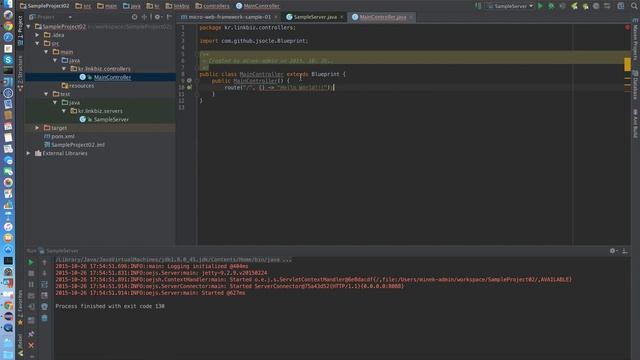640x360 pixels.
Task: Collapse the main folder arrow
Action: pos(46,52)
